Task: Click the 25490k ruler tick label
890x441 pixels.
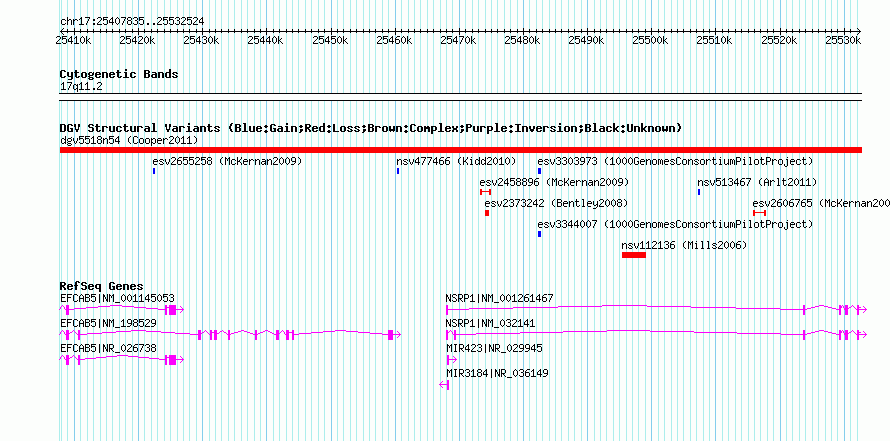Action: tap(586, 40)
